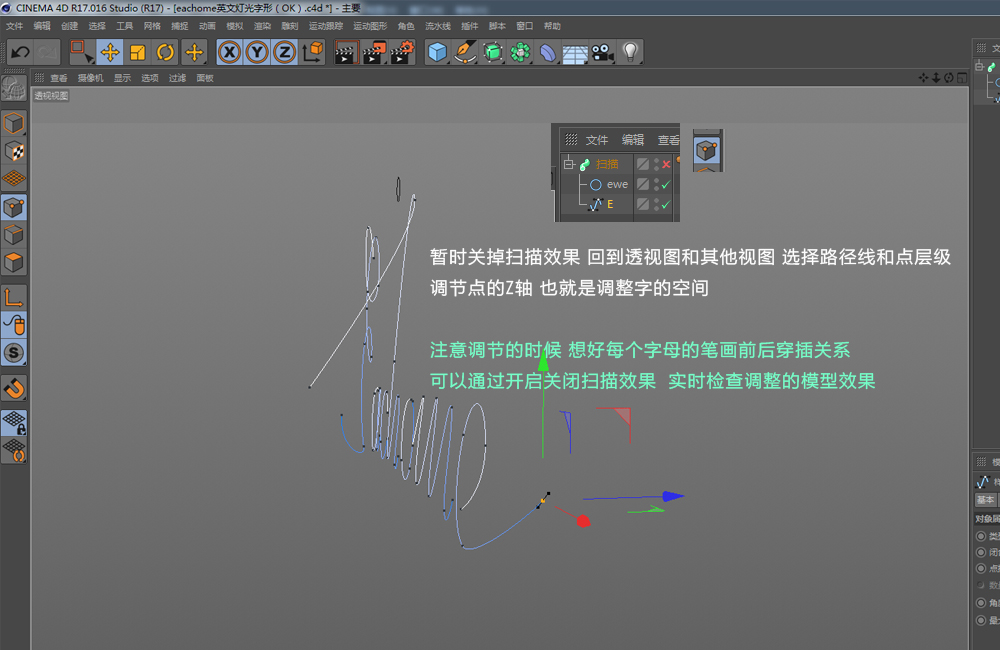1000x650 pixels.
Task: Toggle the E spline green check
Action: 666,205
